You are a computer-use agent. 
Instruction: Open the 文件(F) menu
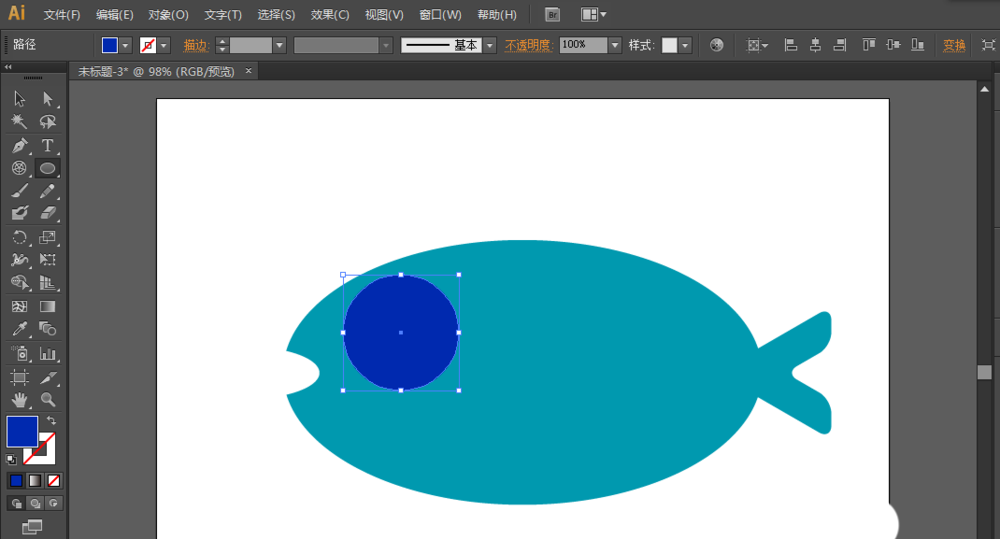click(62, 15)
